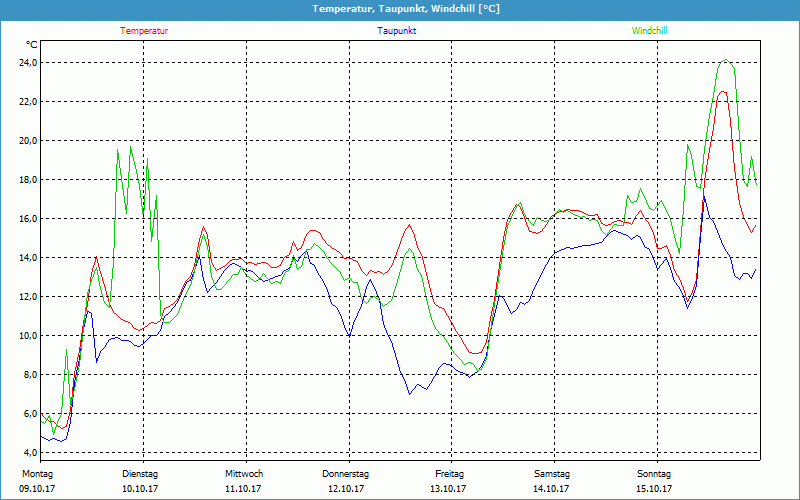This screenshot has width=800, height=500.
Task: Select the 4,0 y-axis value
Action: (30, 453)
